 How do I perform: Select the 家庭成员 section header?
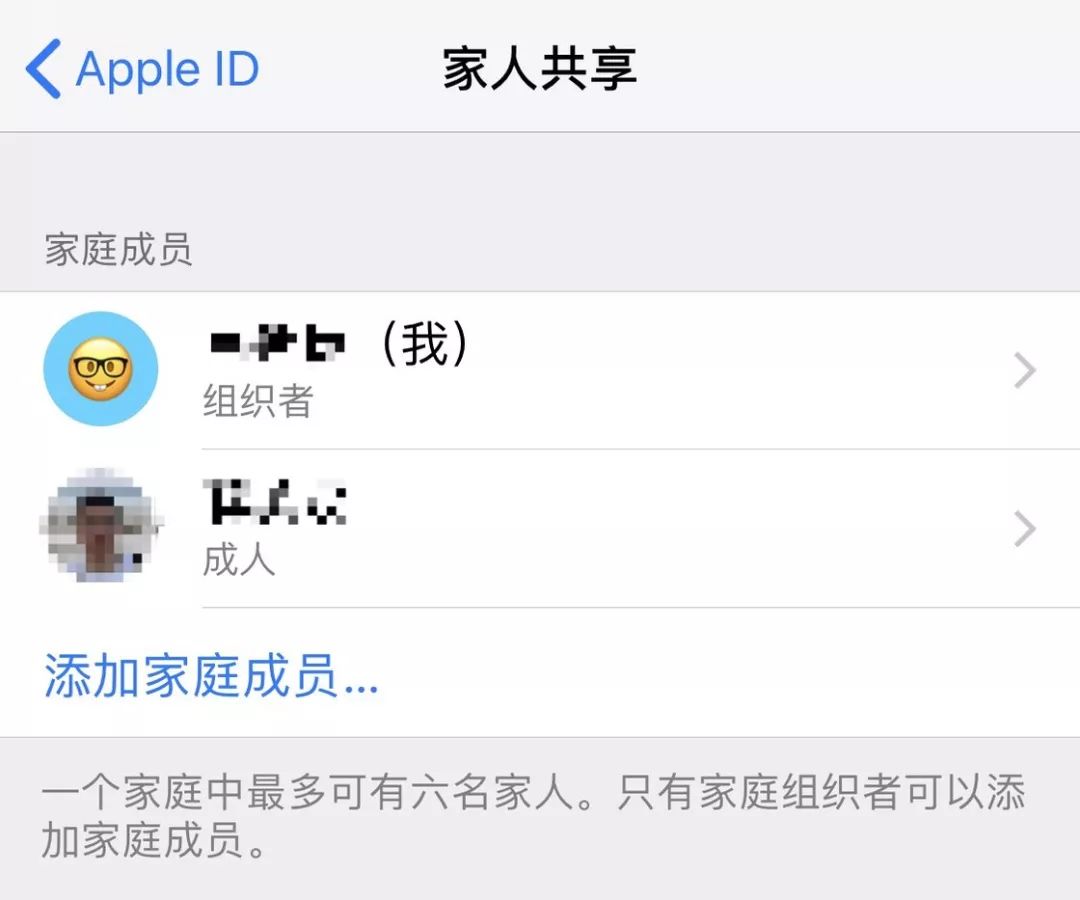tap(118, 249)
